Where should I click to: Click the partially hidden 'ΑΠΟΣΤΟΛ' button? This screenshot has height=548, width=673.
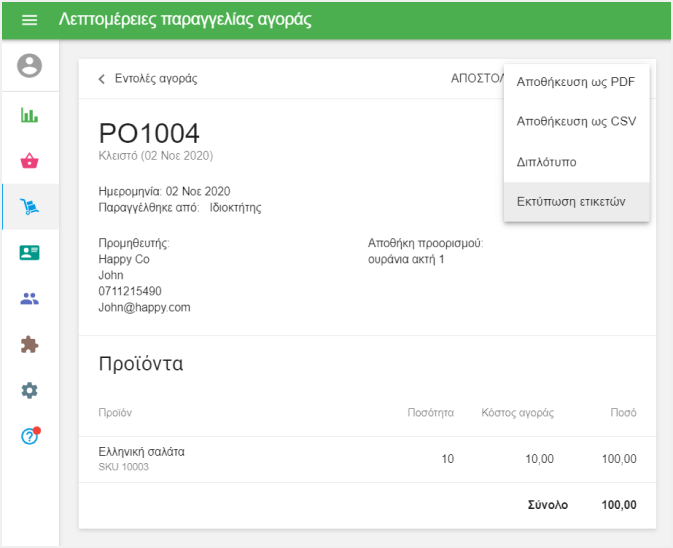click(476, 79)
